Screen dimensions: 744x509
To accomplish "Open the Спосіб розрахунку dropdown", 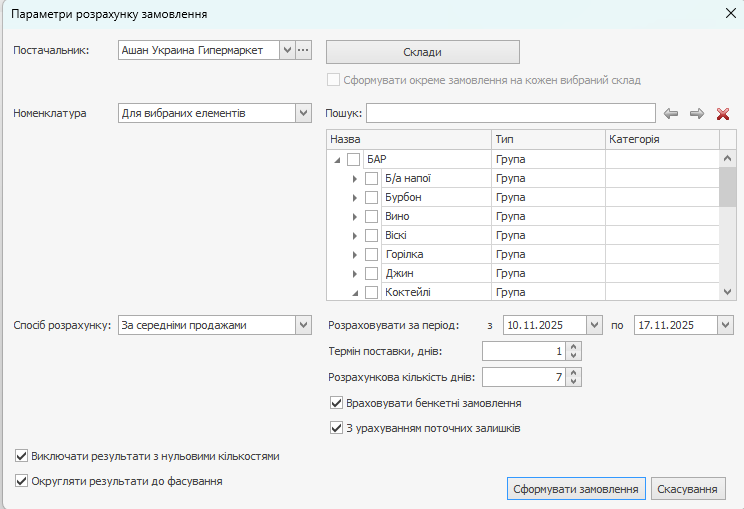I will click(x=303, y=325).
